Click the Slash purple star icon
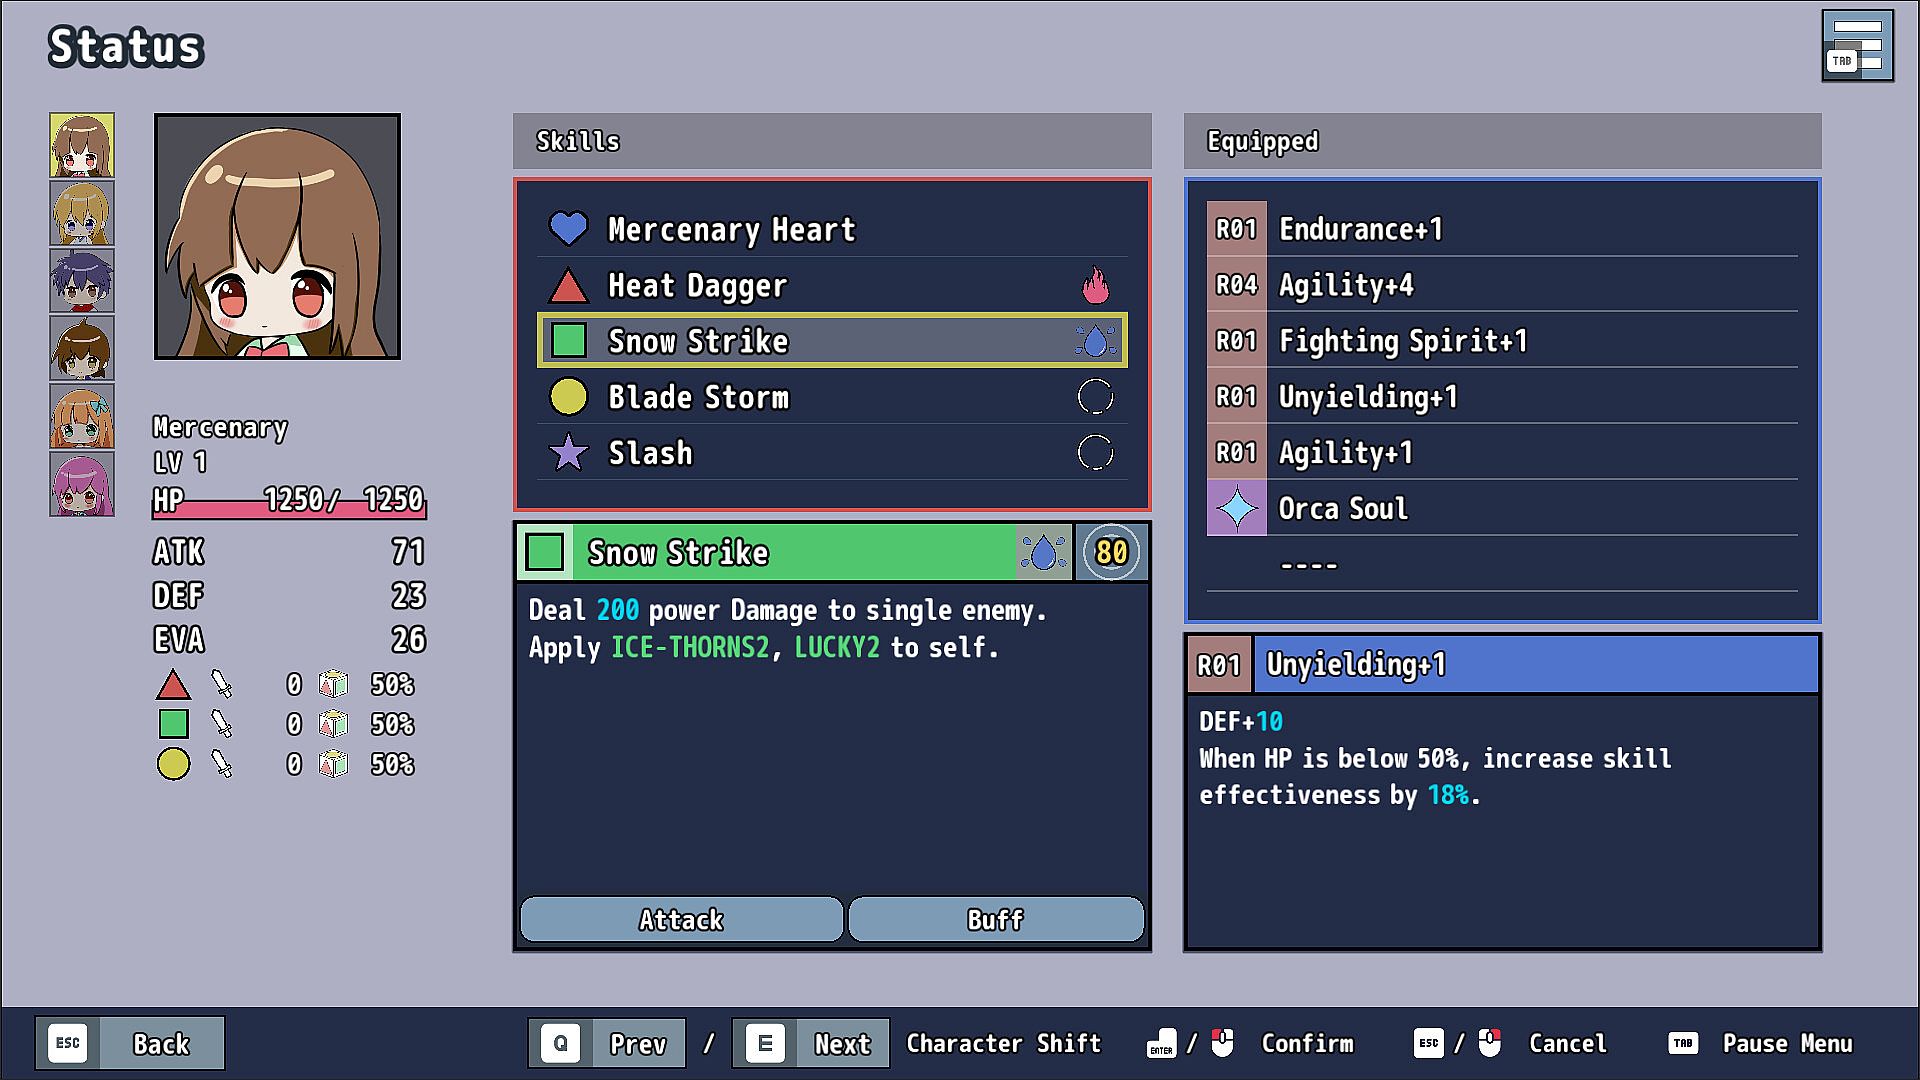1920x1080 pixels. click(x=568, y=453)
